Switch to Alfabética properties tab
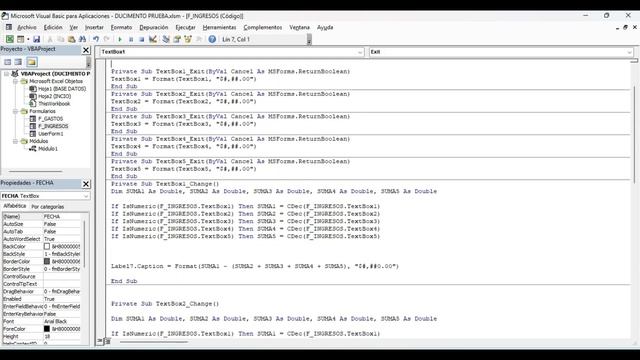The width and height of the screenshot is (640, 360). click(15, 206)
